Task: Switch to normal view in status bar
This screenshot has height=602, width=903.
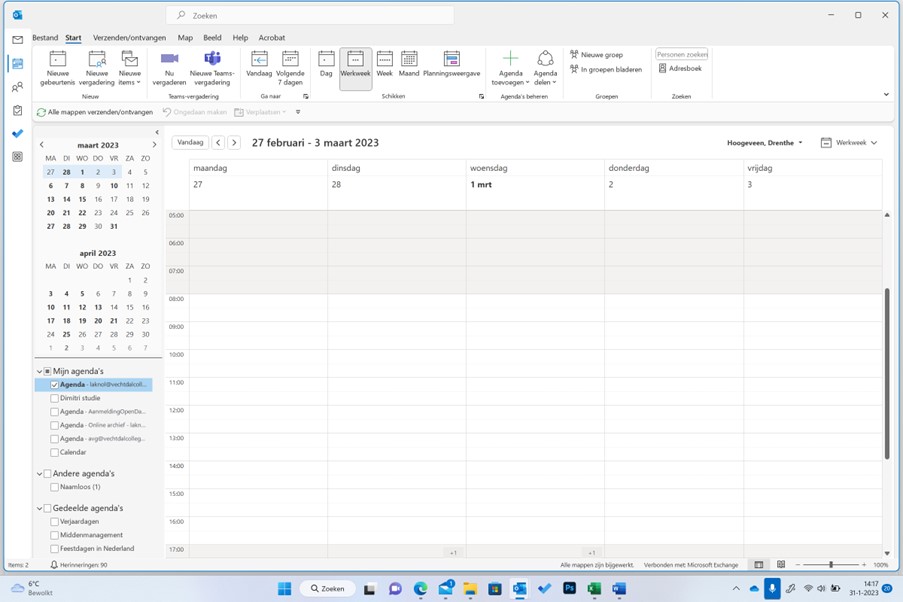Action: (x=759, y=565)
